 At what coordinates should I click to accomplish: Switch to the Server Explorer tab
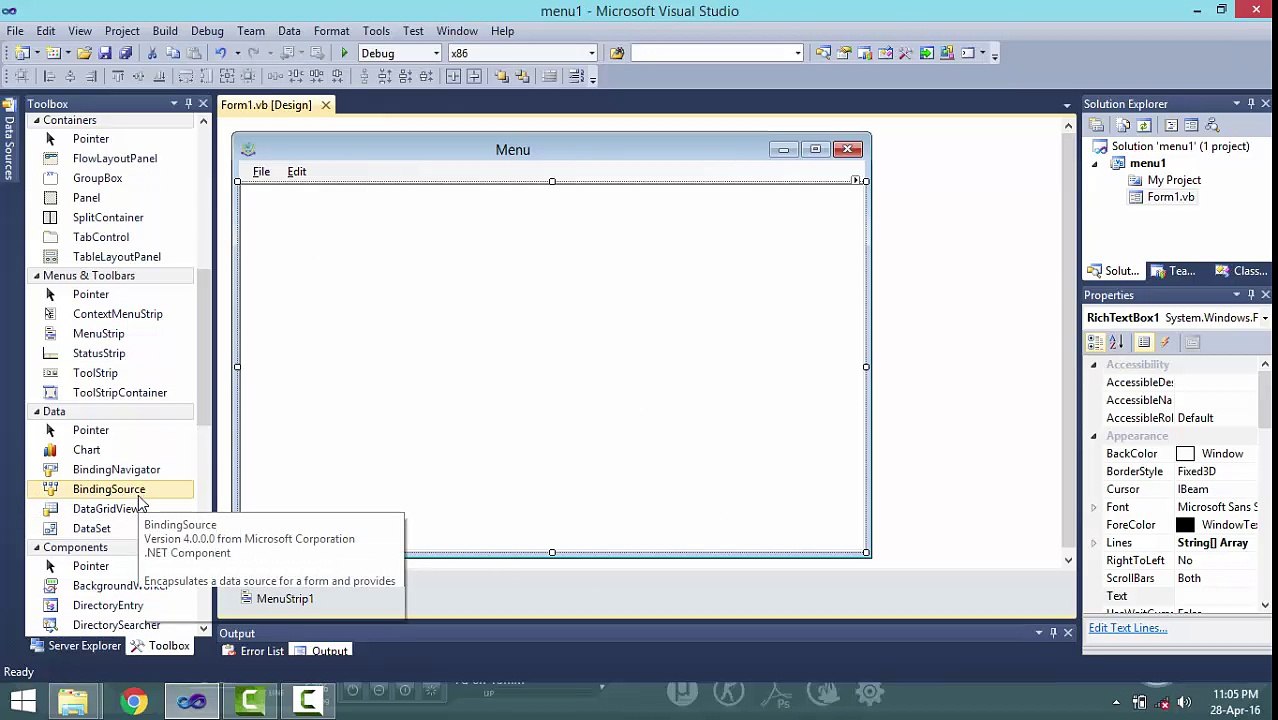click(x=75, y=646)
